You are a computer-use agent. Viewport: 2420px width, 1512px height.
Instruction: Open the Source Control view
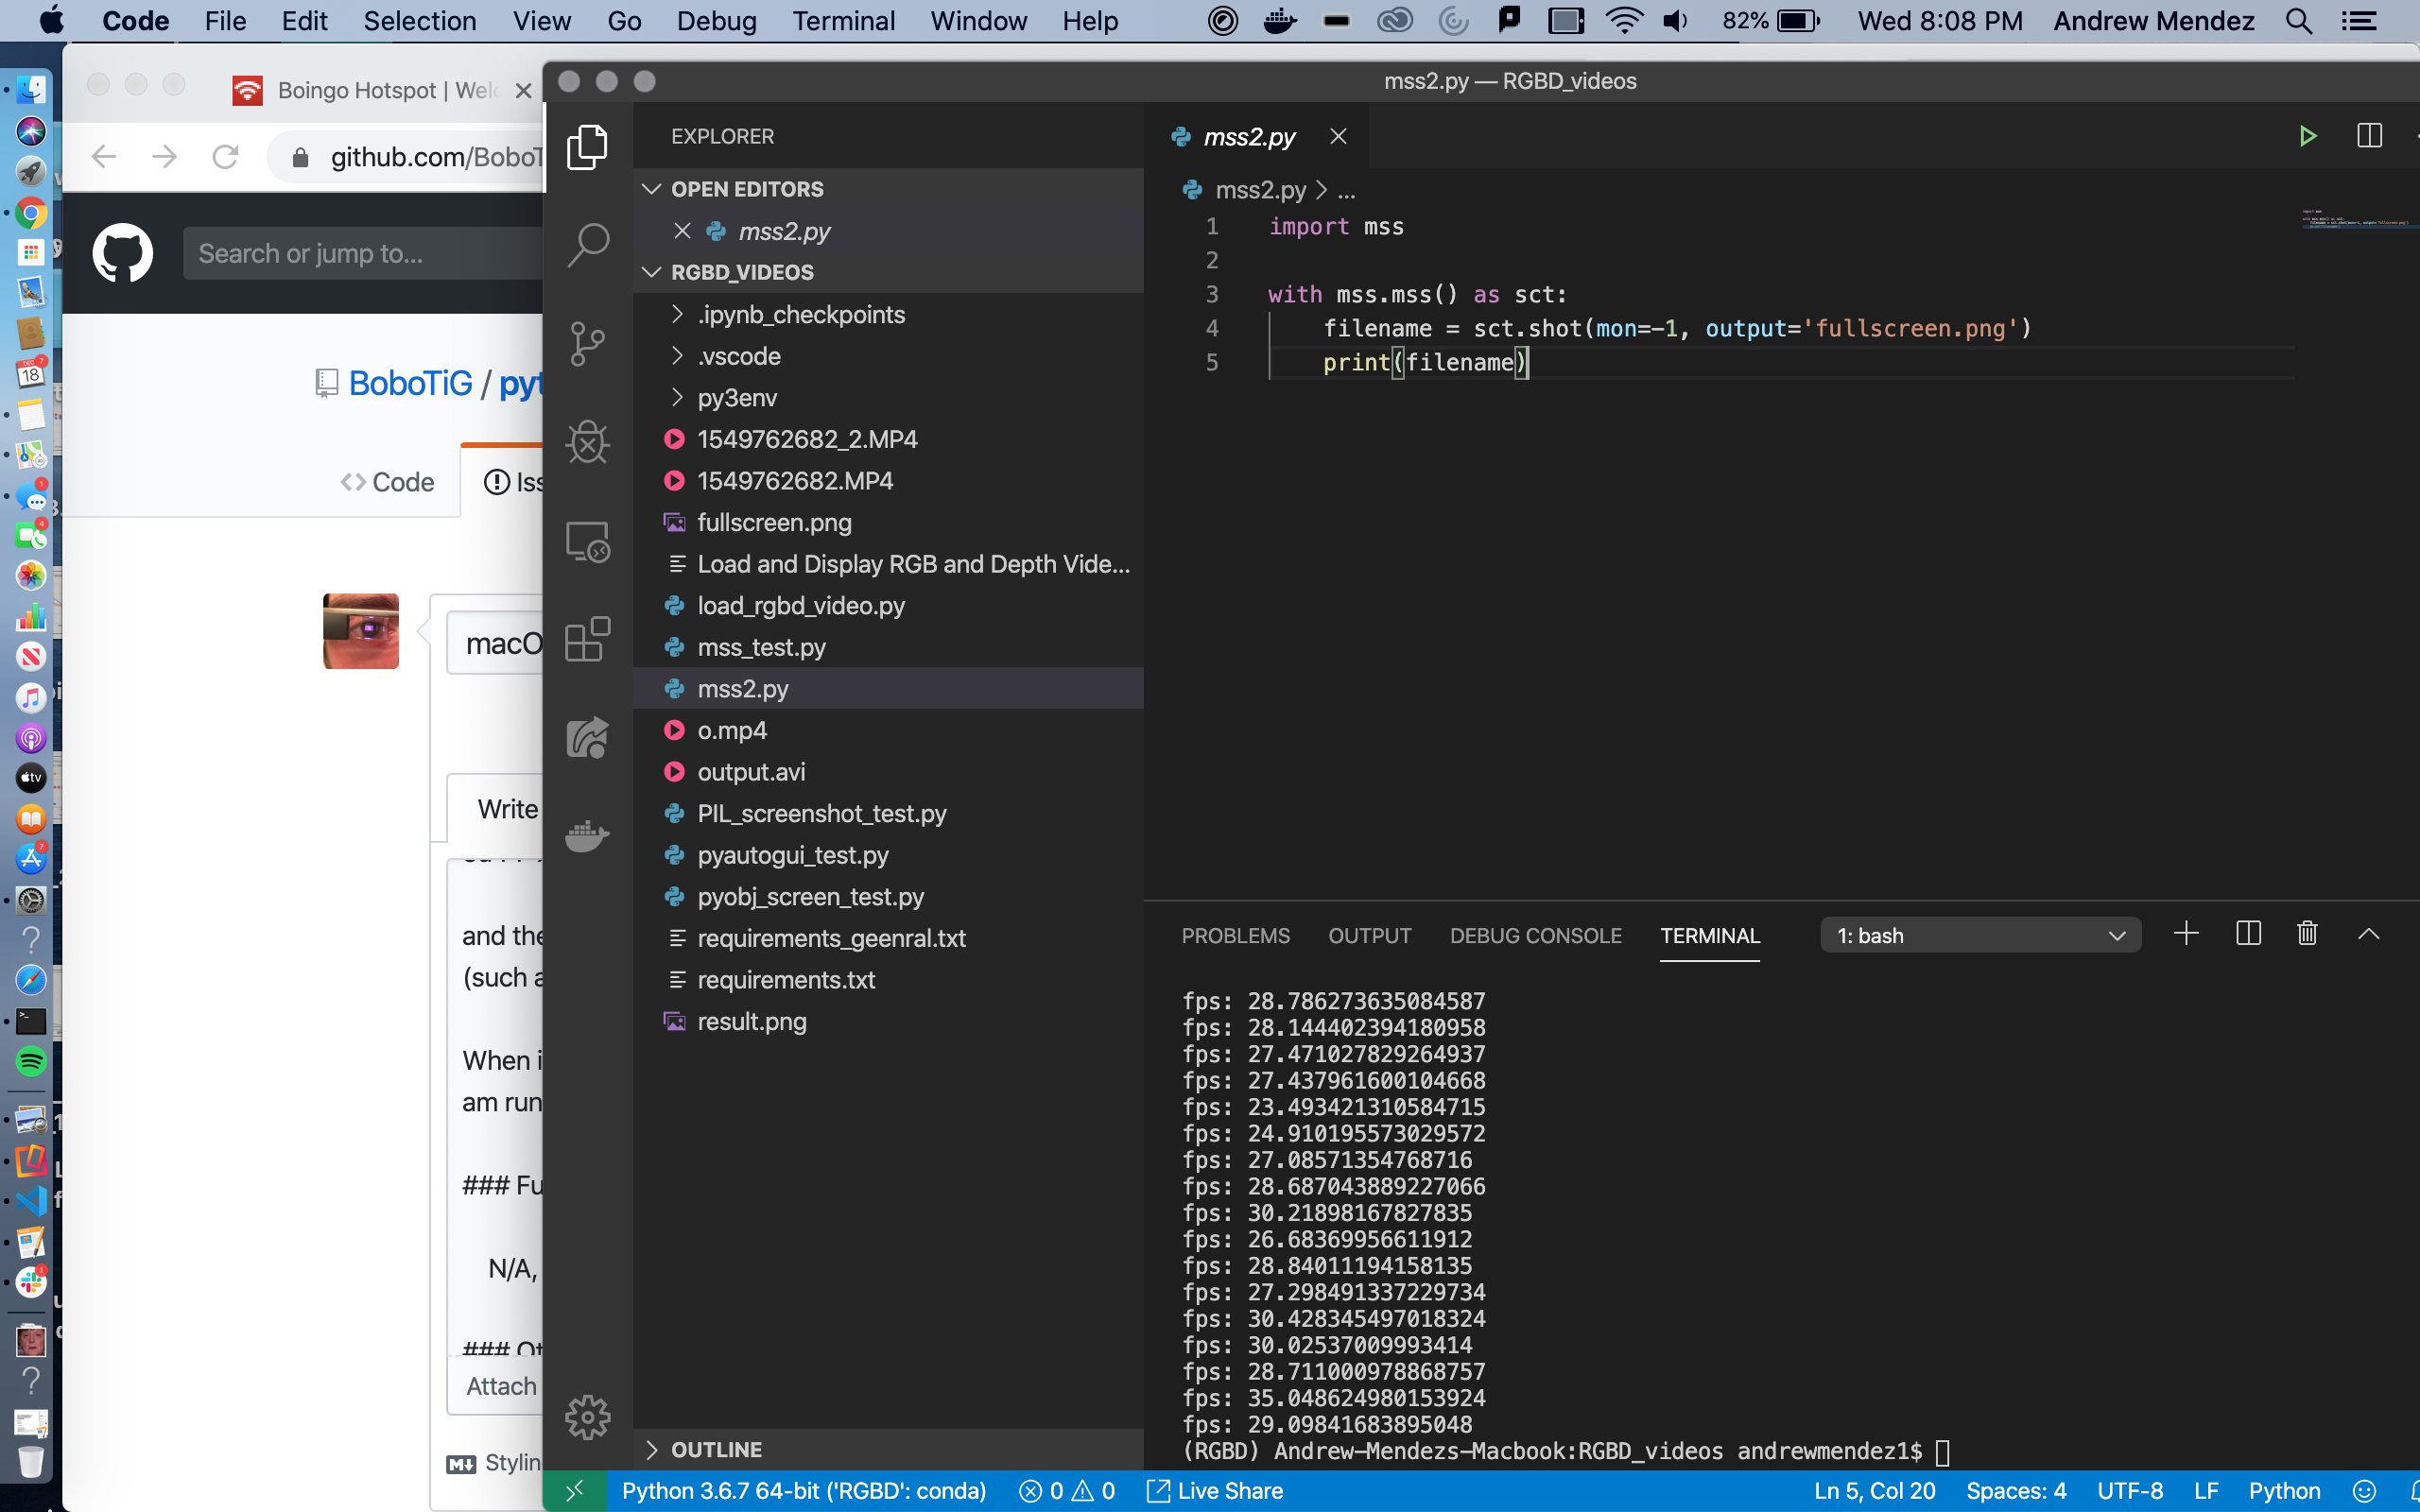pyautogui.click(x=588, y=343)
